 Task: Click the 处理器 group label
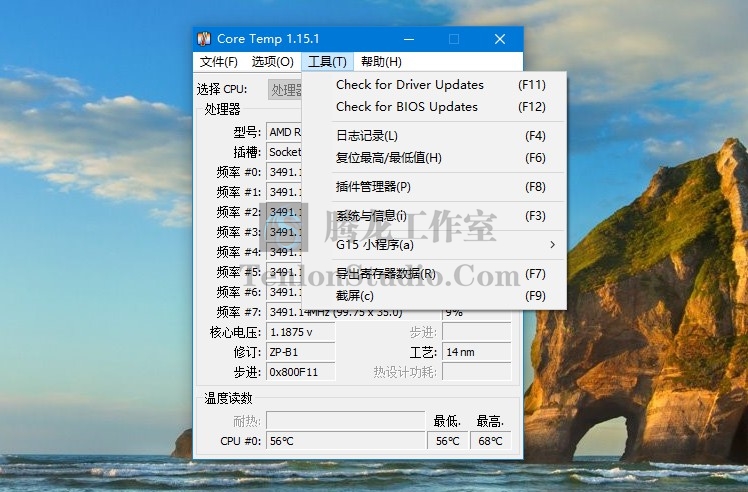tap(222, 110)
